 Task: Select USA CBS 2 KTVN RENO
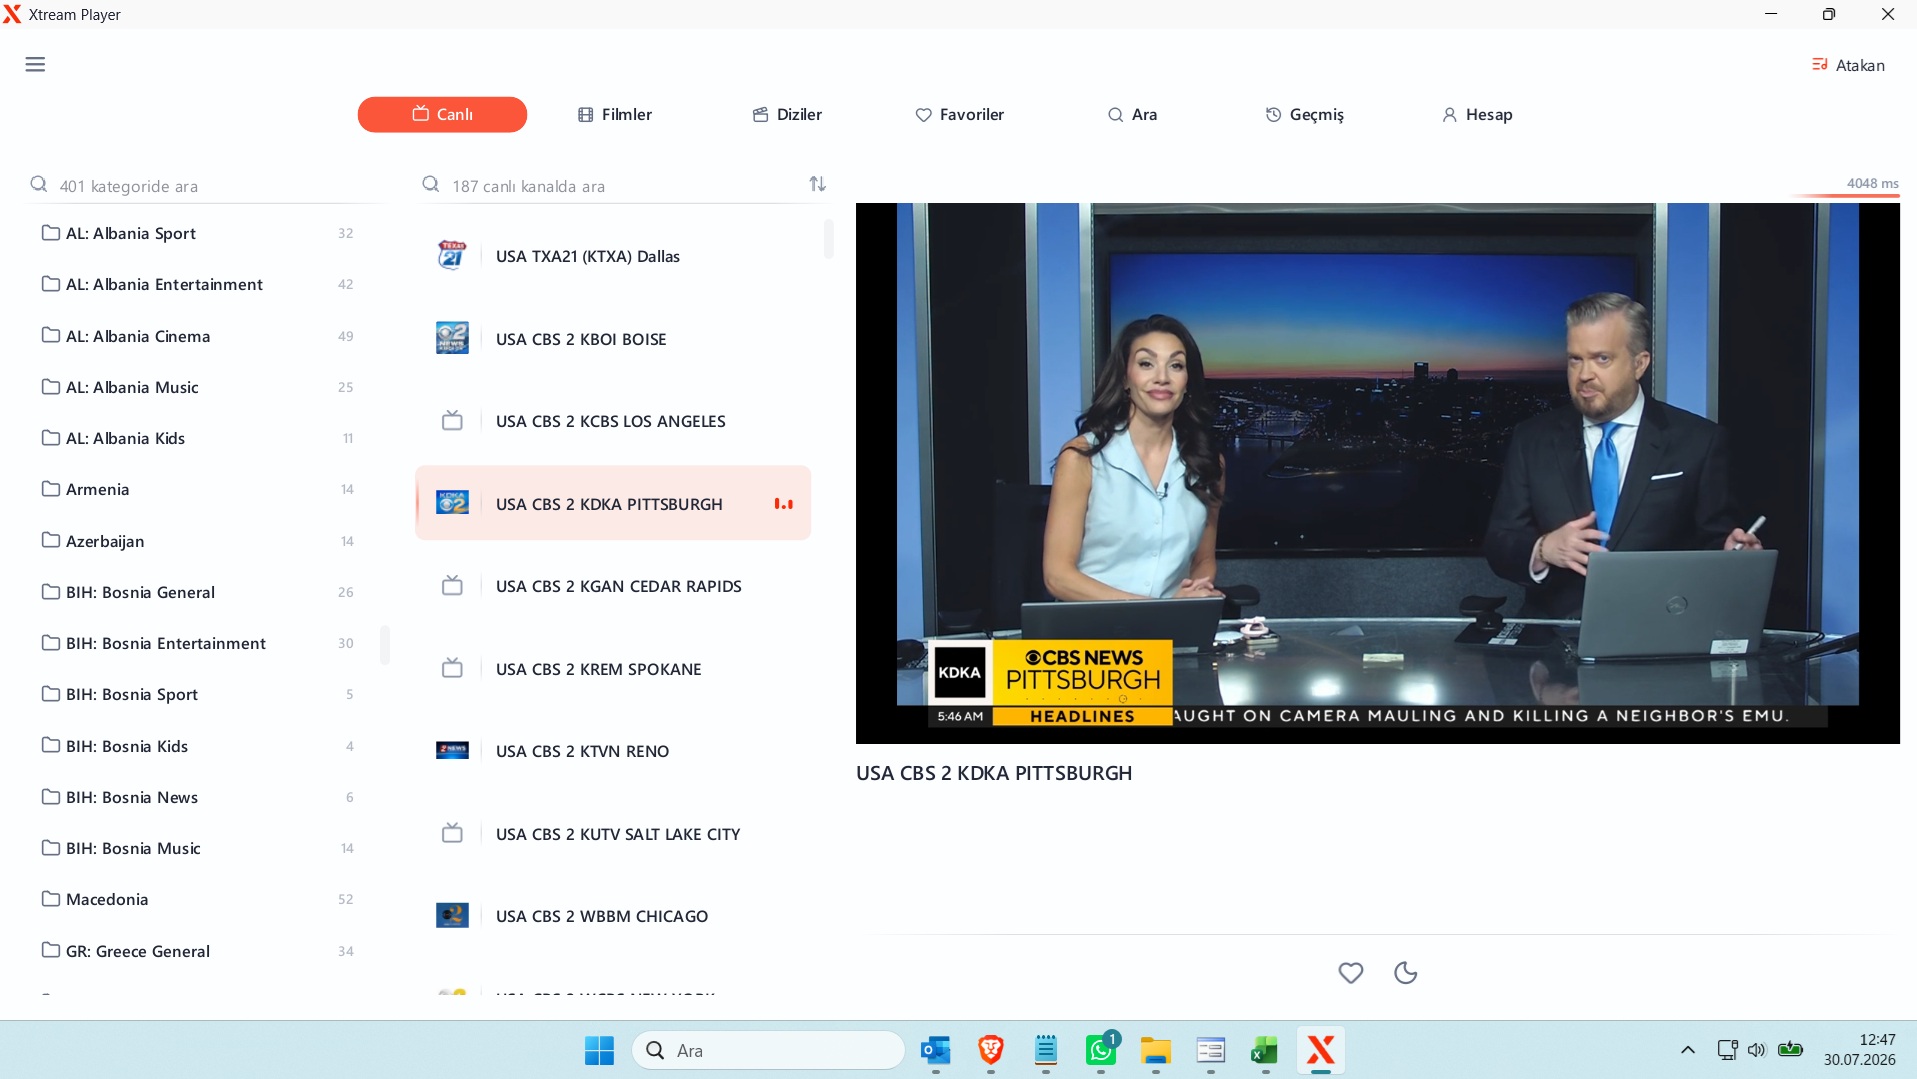(613, 751)
